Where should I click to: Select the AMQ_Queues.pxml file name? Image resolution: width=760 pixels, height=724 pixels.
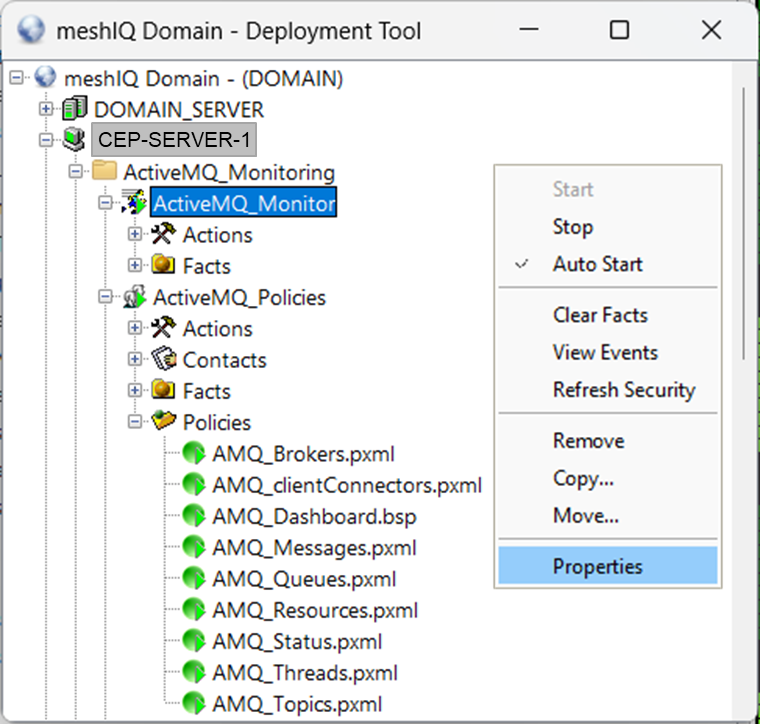tap(304, 579)
